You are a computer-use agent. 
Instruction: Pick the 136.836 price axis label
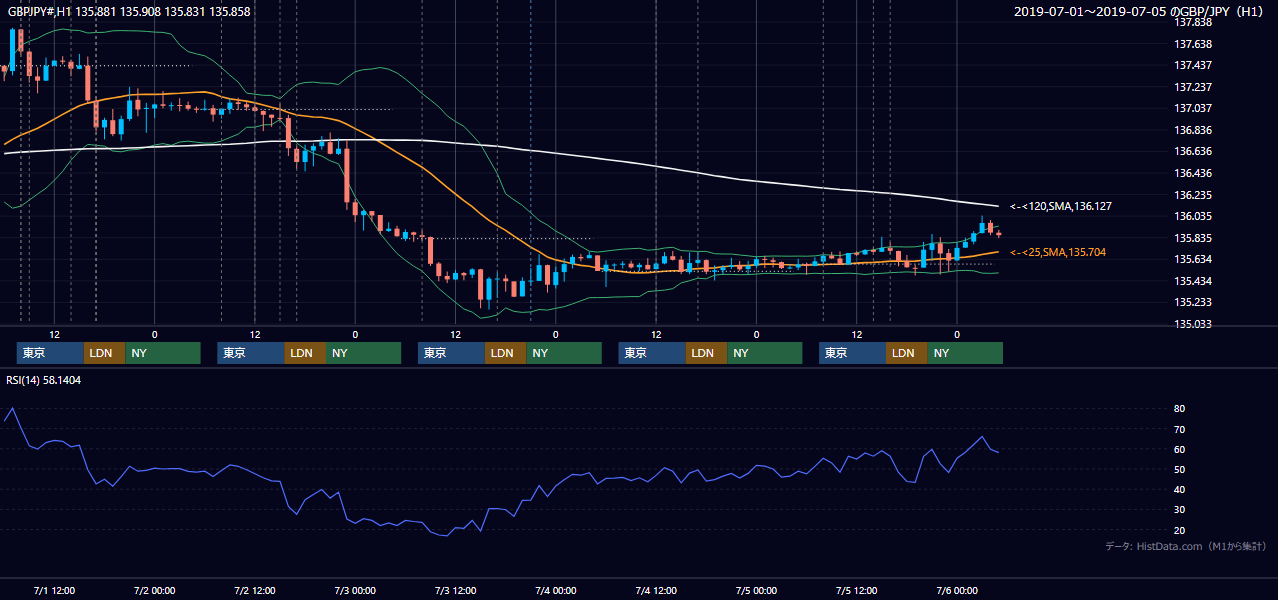pyautogui.click(x=1194, y=130)
